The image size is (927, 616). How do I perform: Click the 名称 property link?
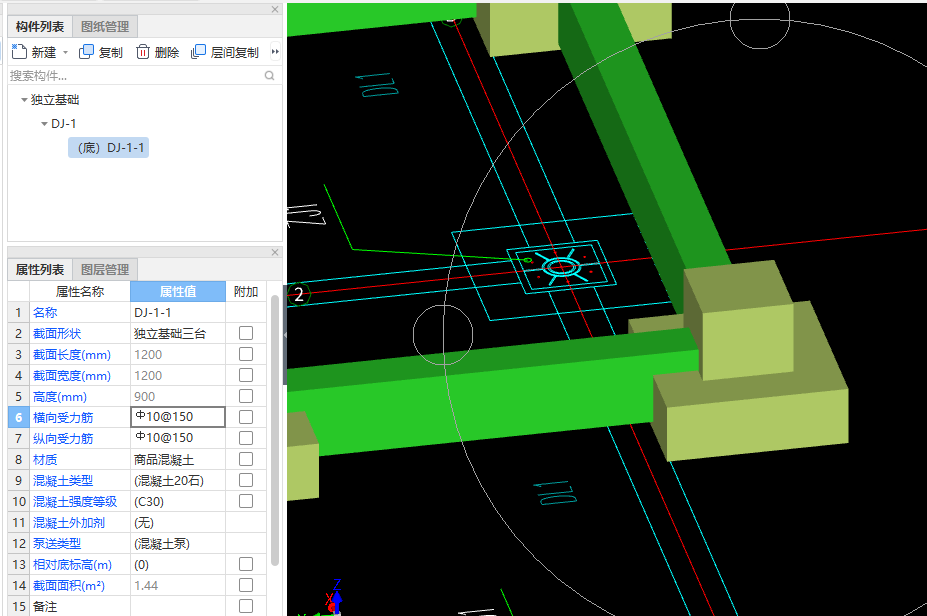pyautogui.click(x=45, y=312)
